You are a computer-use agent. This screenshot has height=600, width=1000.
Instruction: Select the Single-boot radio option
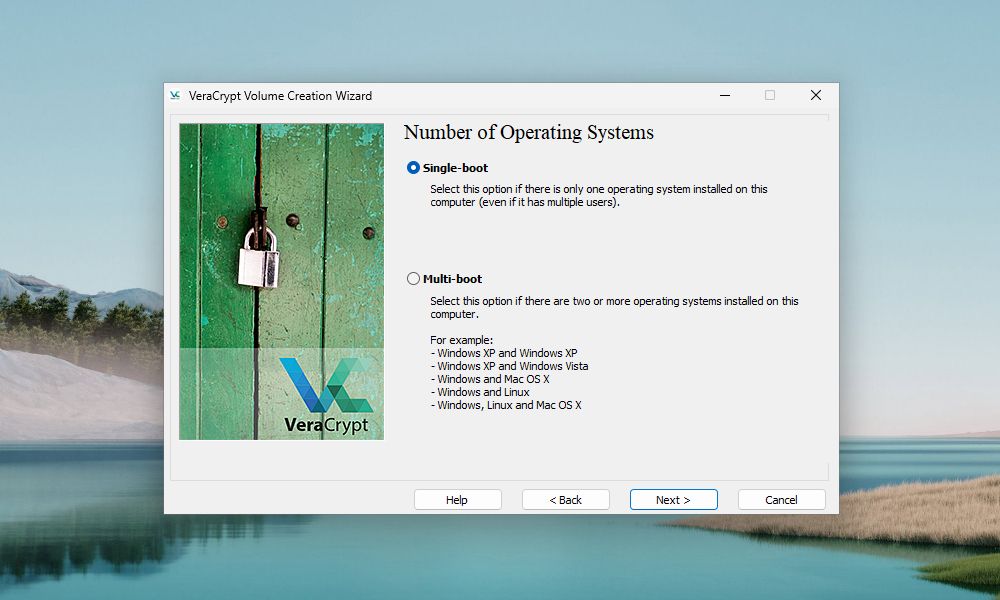[448, 168]
